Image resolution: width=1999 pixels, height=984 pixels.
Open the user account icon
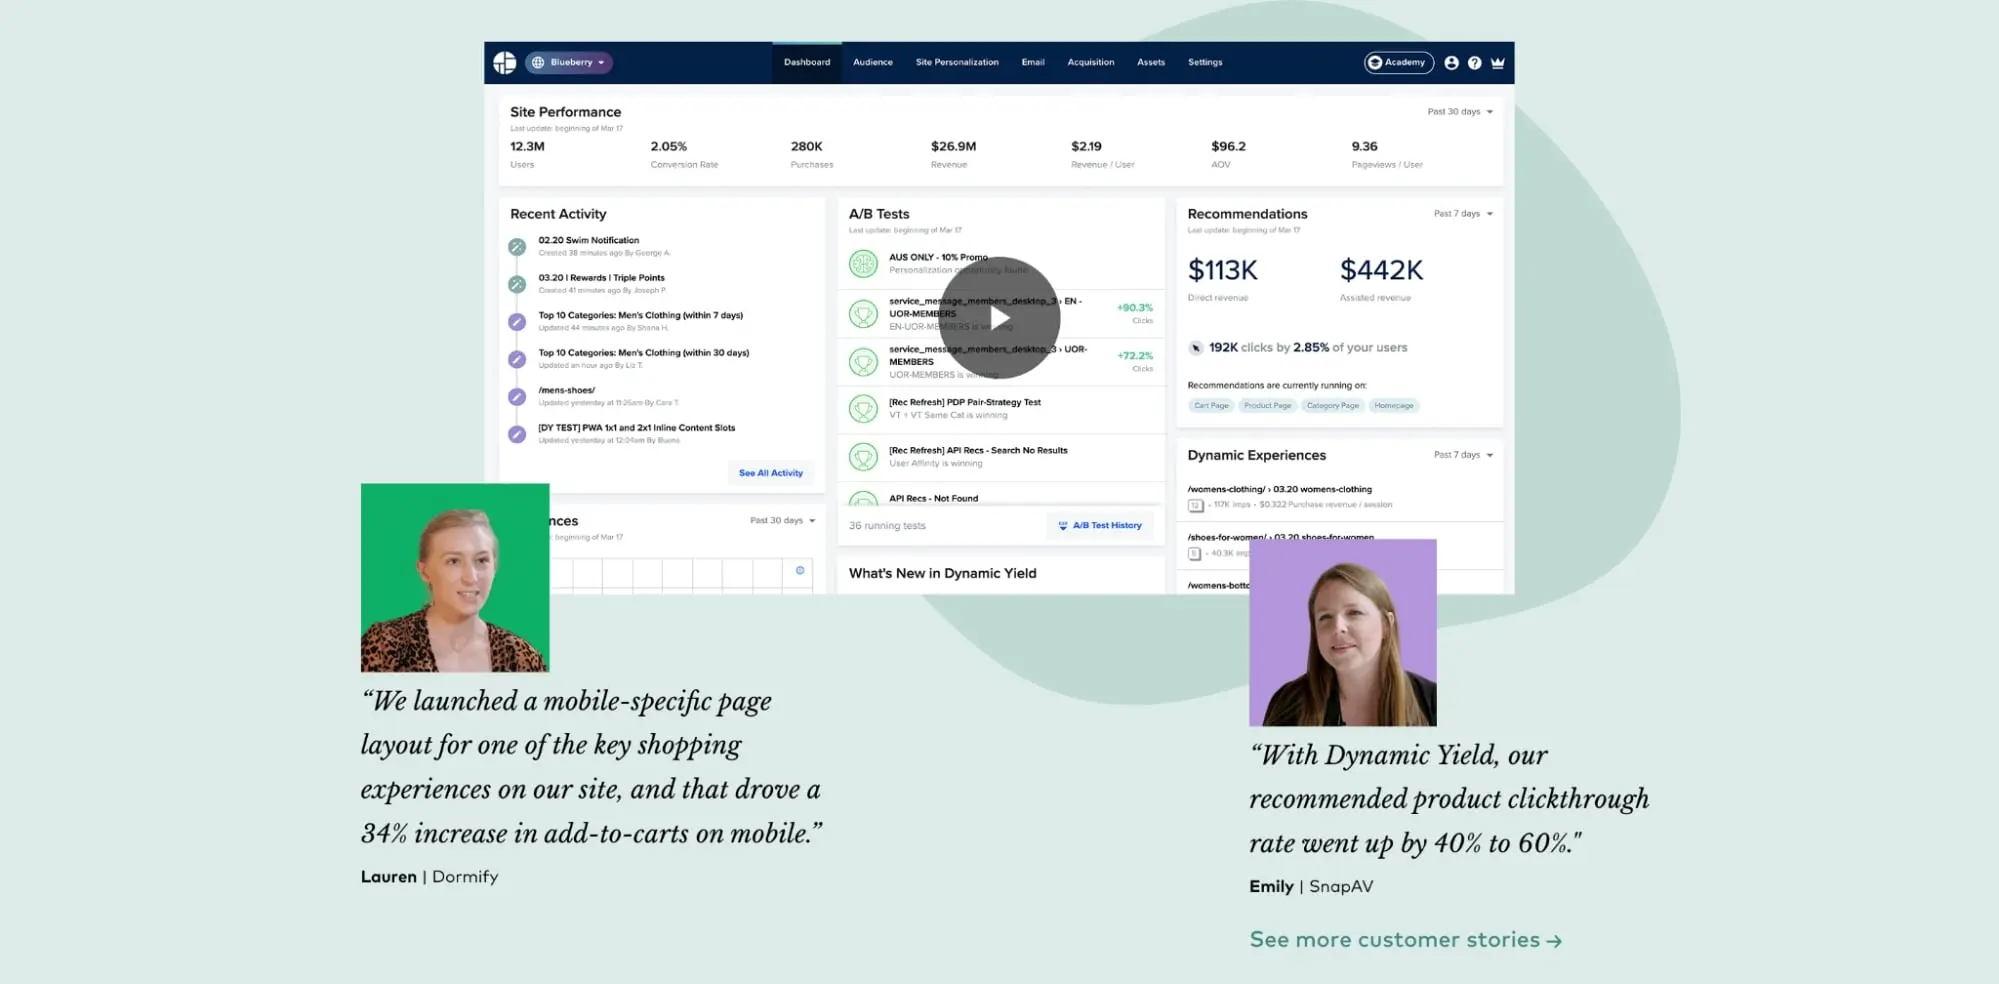pos(1451,63)
